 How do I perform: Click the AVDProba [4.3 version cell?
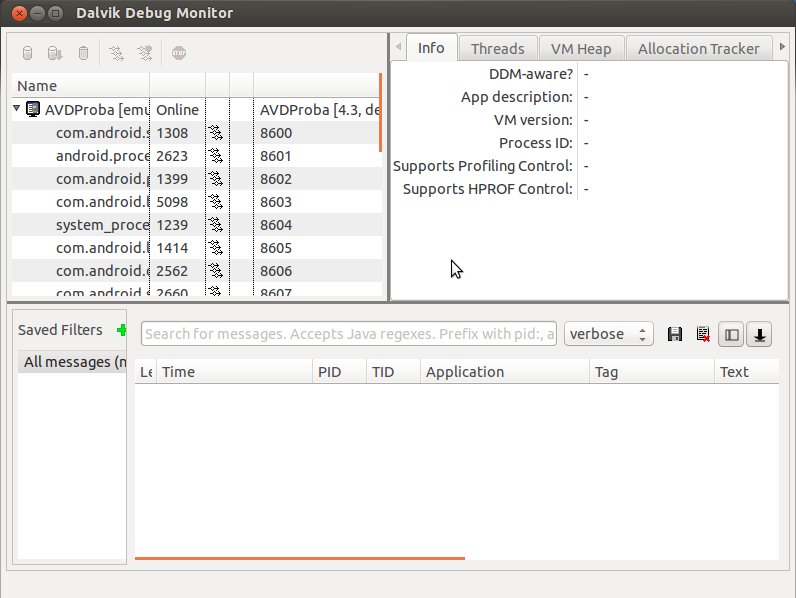[x=318, y=110]
